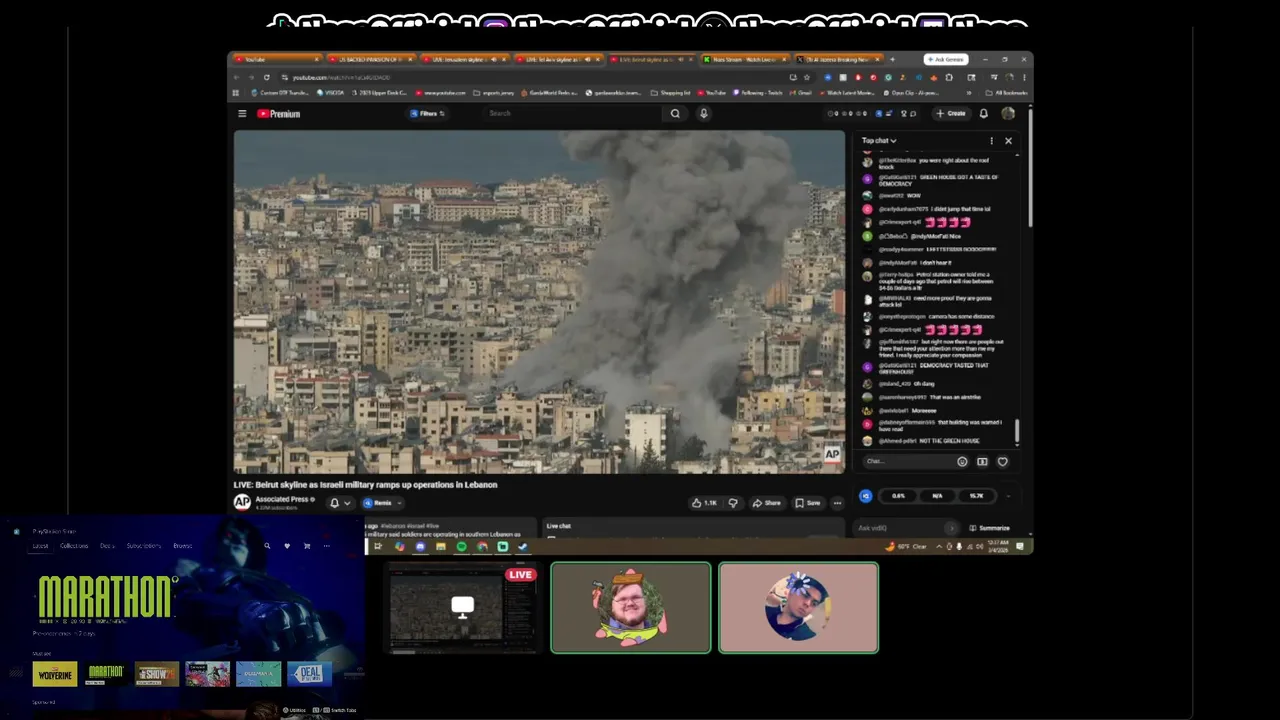The height and width of the screenshot is (720, 1280).
Task: Like the Beirut skyline video
Action: [704, 503]
